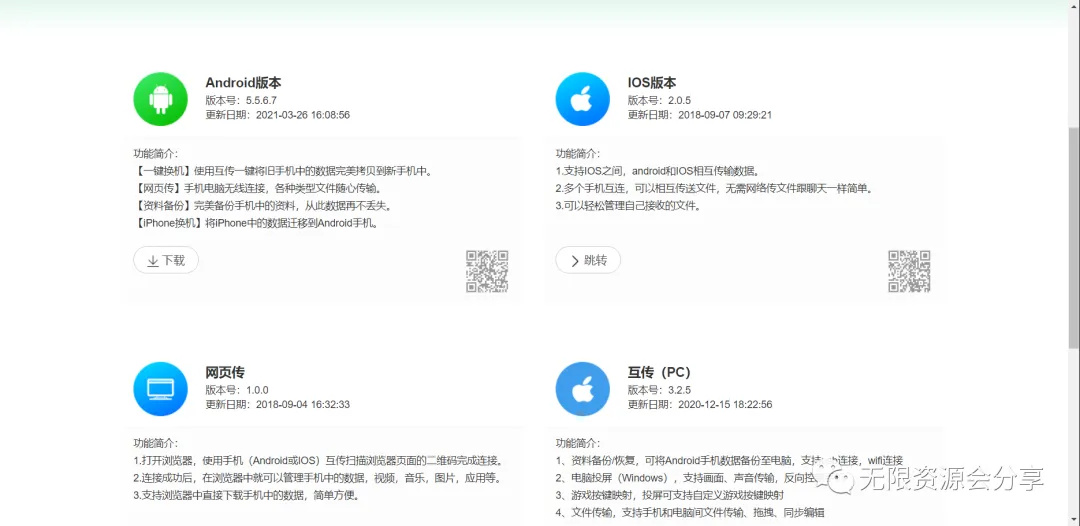
Task: Click the QR code in the Android card
Action: point(488,271)
